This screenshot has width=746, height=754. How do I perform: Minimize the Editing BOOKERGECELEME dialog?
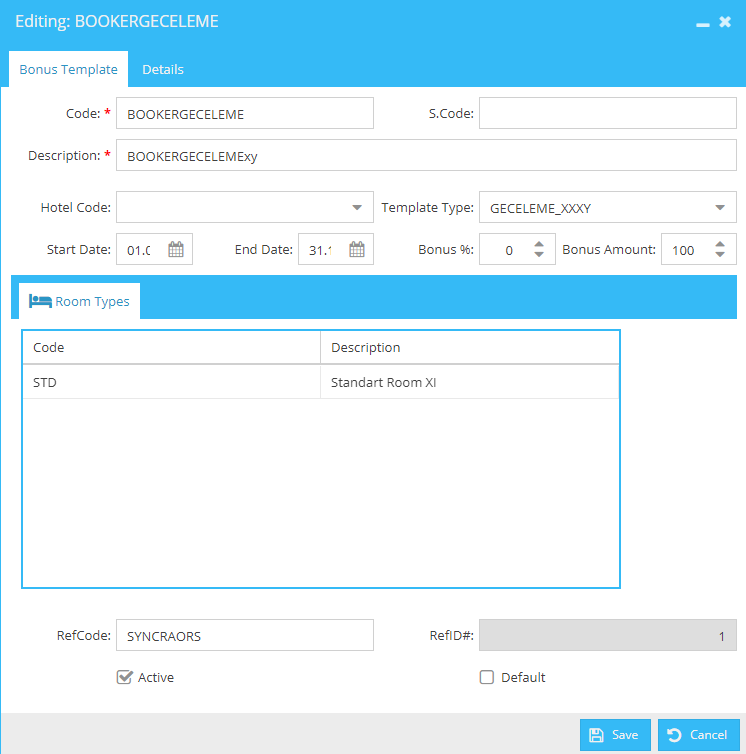tap(702, 24)
